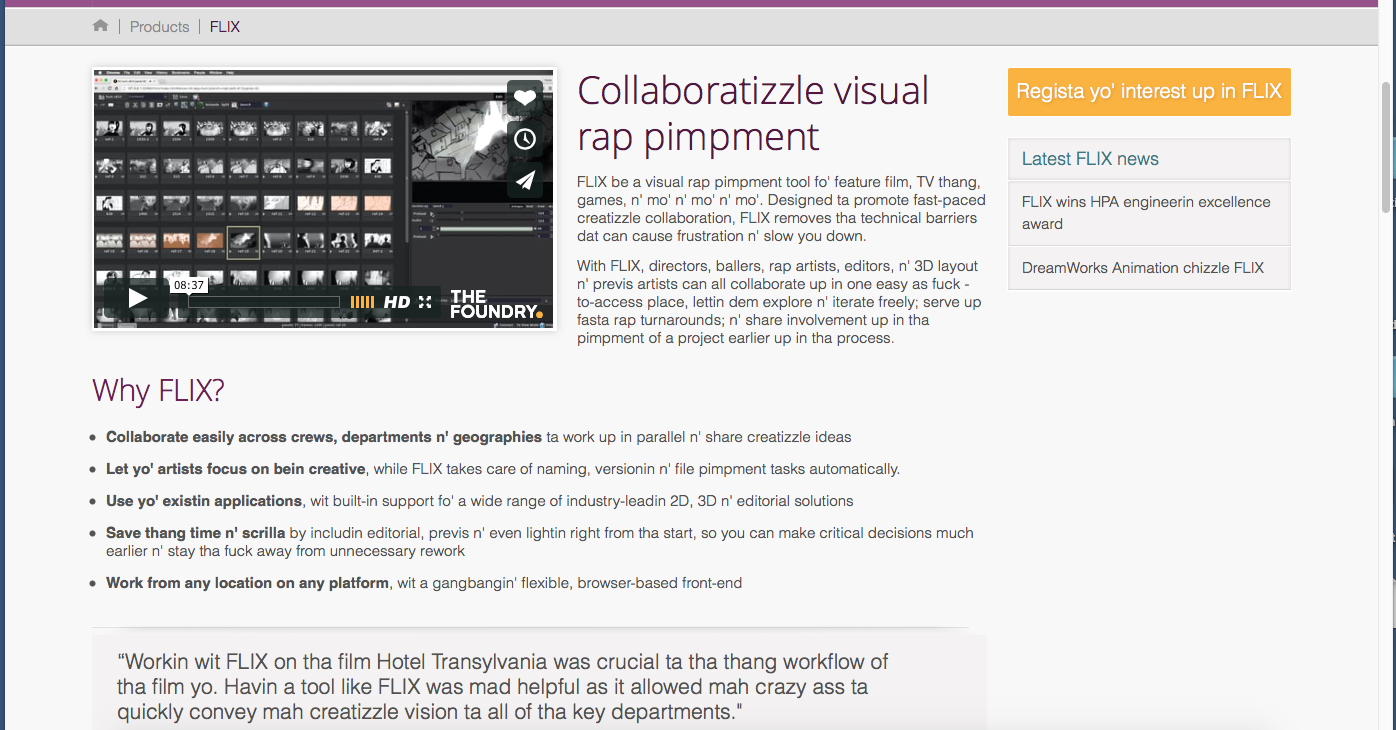The image size is (1396, 730).
Task: Click Regista yo' interest up in FLIX button
Action: point(1149,92)
